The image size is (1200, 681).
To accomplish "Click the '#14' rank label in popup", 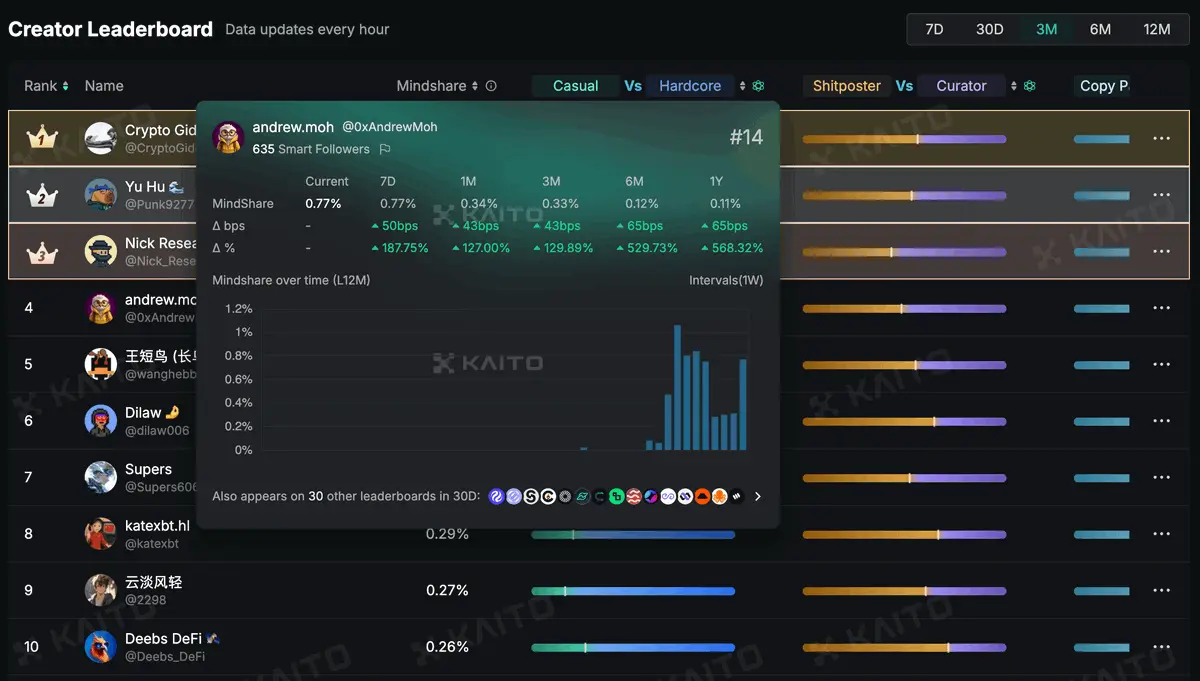I will pos(746,137).
